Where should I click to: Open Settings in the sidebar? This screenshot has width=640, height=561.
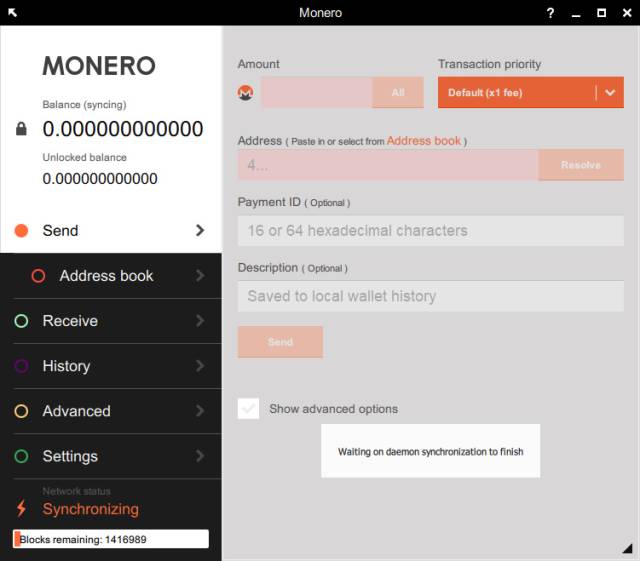click(111, 456)
